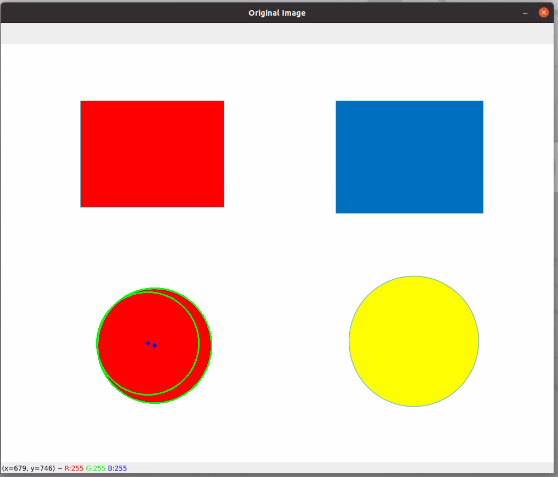Click the x, y coordinate readout in the status bar
This screenshot has width=558, height=477.
(x=28, y=468)
